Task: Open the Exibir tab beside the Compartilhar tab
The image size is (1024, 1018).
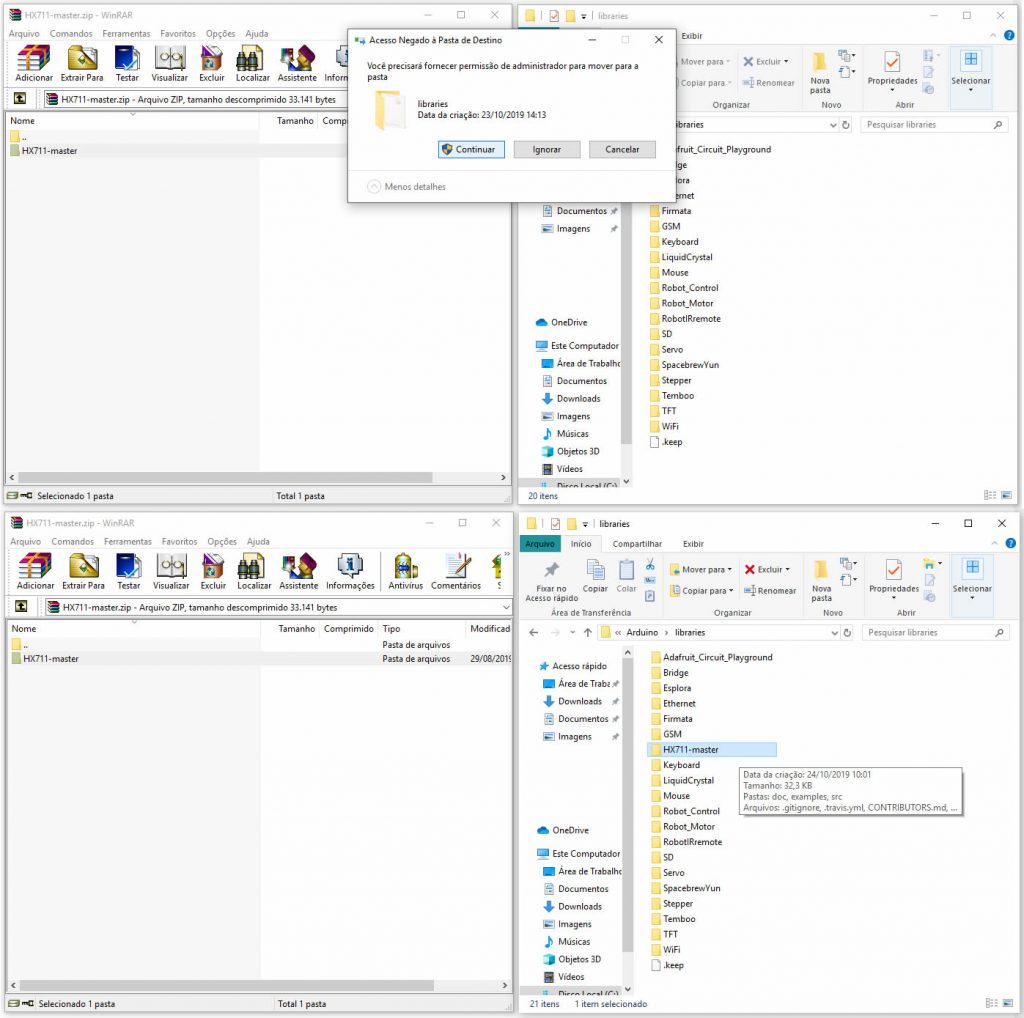Action: point(693,543)
